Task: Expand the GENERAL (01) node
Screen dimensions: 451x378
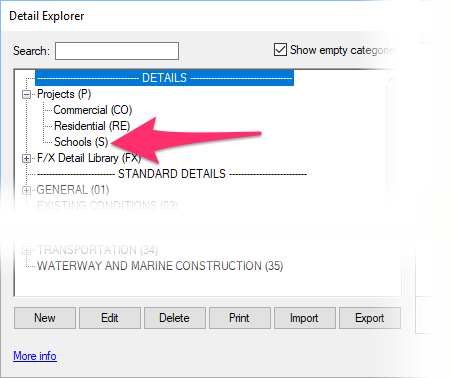Action: 26,190
